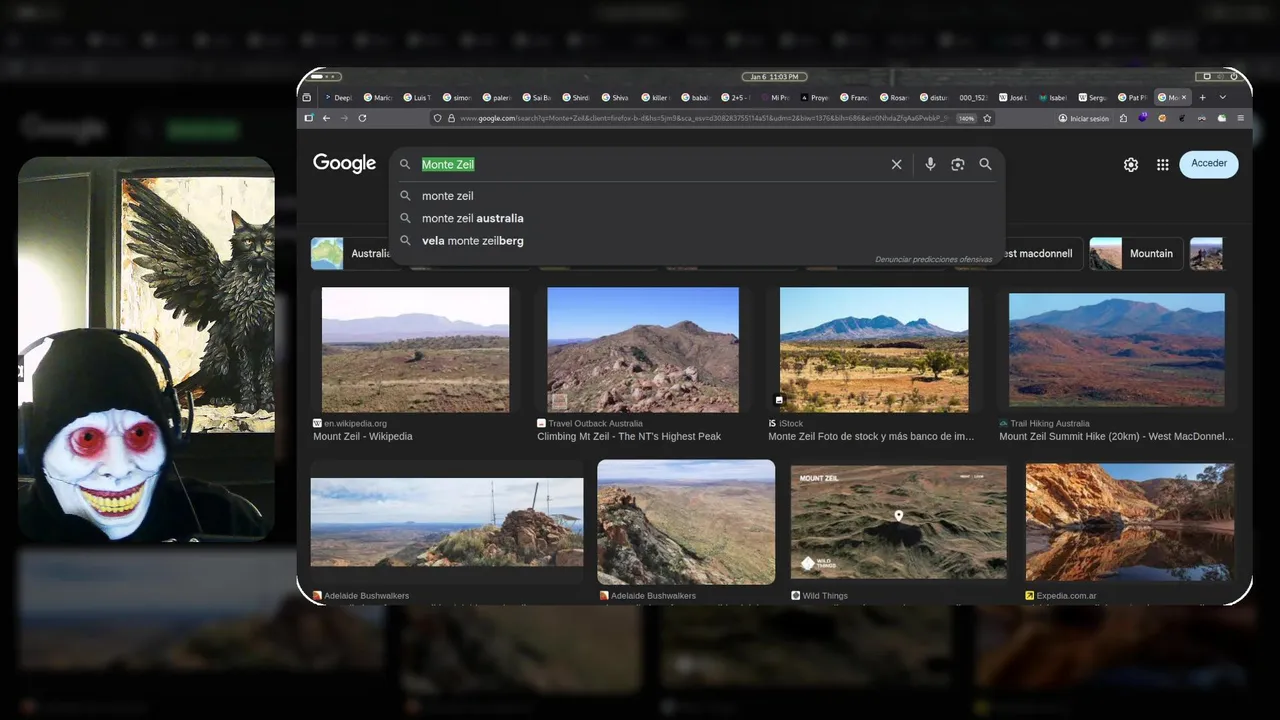1280x720 pixels.
Task: Choose the suggestion "vela monte zeilberg"
Action: coord(697,240)
